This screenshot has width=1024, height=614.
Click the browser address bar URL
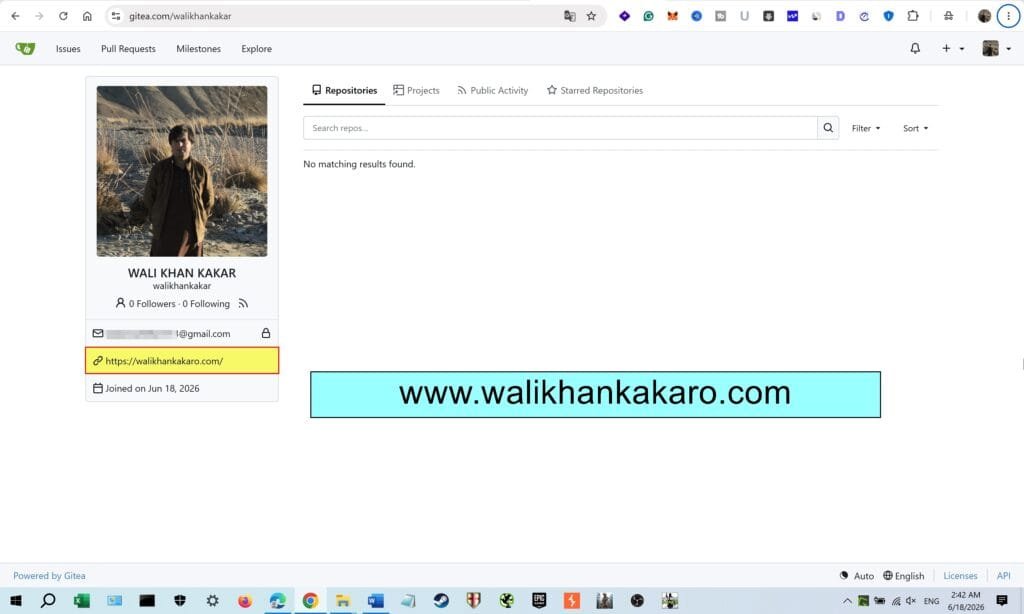180,16
